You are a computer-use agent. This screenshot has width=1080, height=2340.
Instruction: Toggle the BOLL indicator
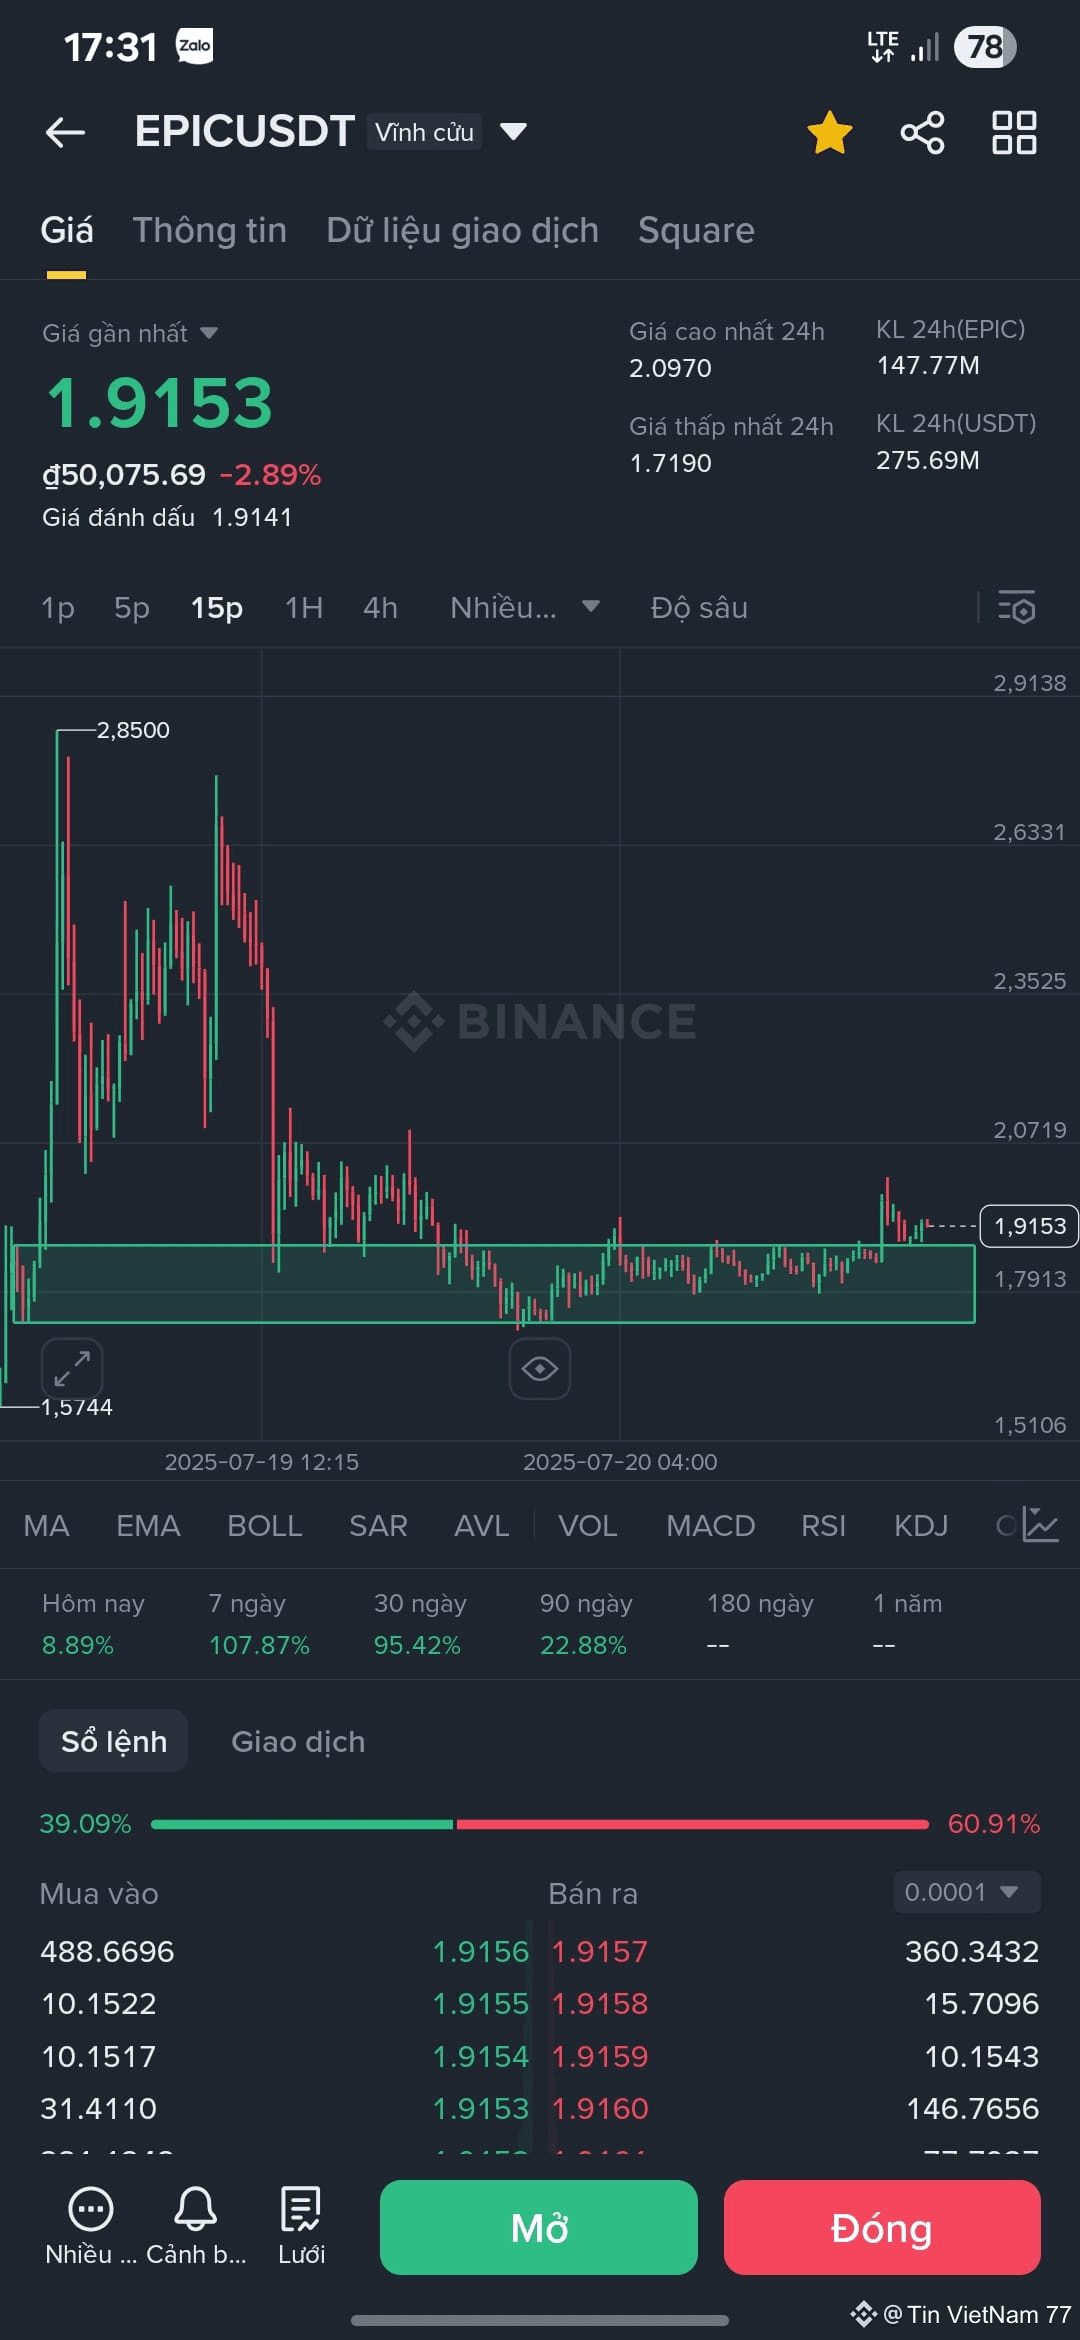coord(264,1525)
